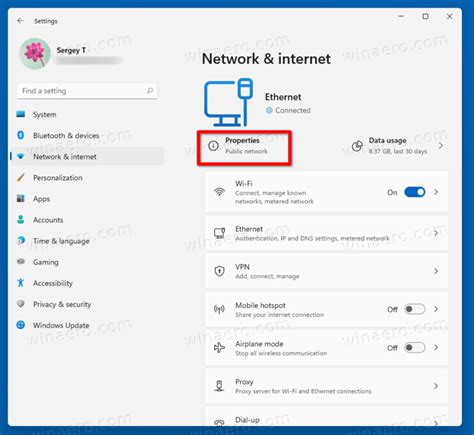This screenshot has width=474, height=435.
Task: Expand Proxy row chevron
Action: pyautogui.click(x=436, y=386)
